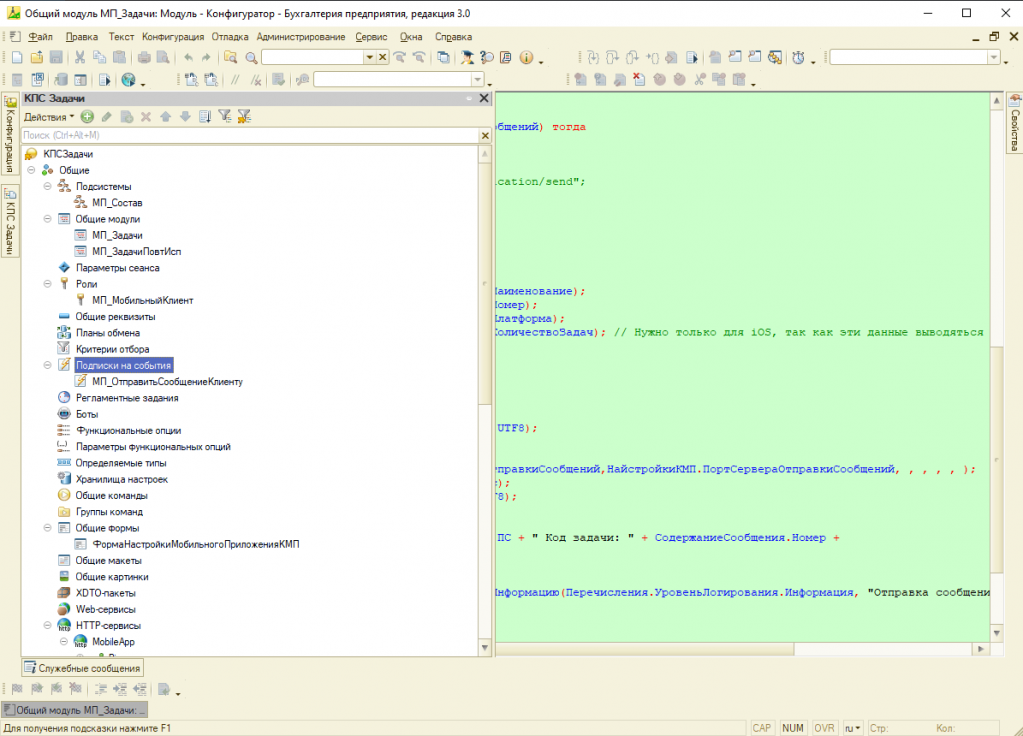Open the Конфигурация menu
The height and width of the screenshot is (736, 1023).
coord(172,37)
